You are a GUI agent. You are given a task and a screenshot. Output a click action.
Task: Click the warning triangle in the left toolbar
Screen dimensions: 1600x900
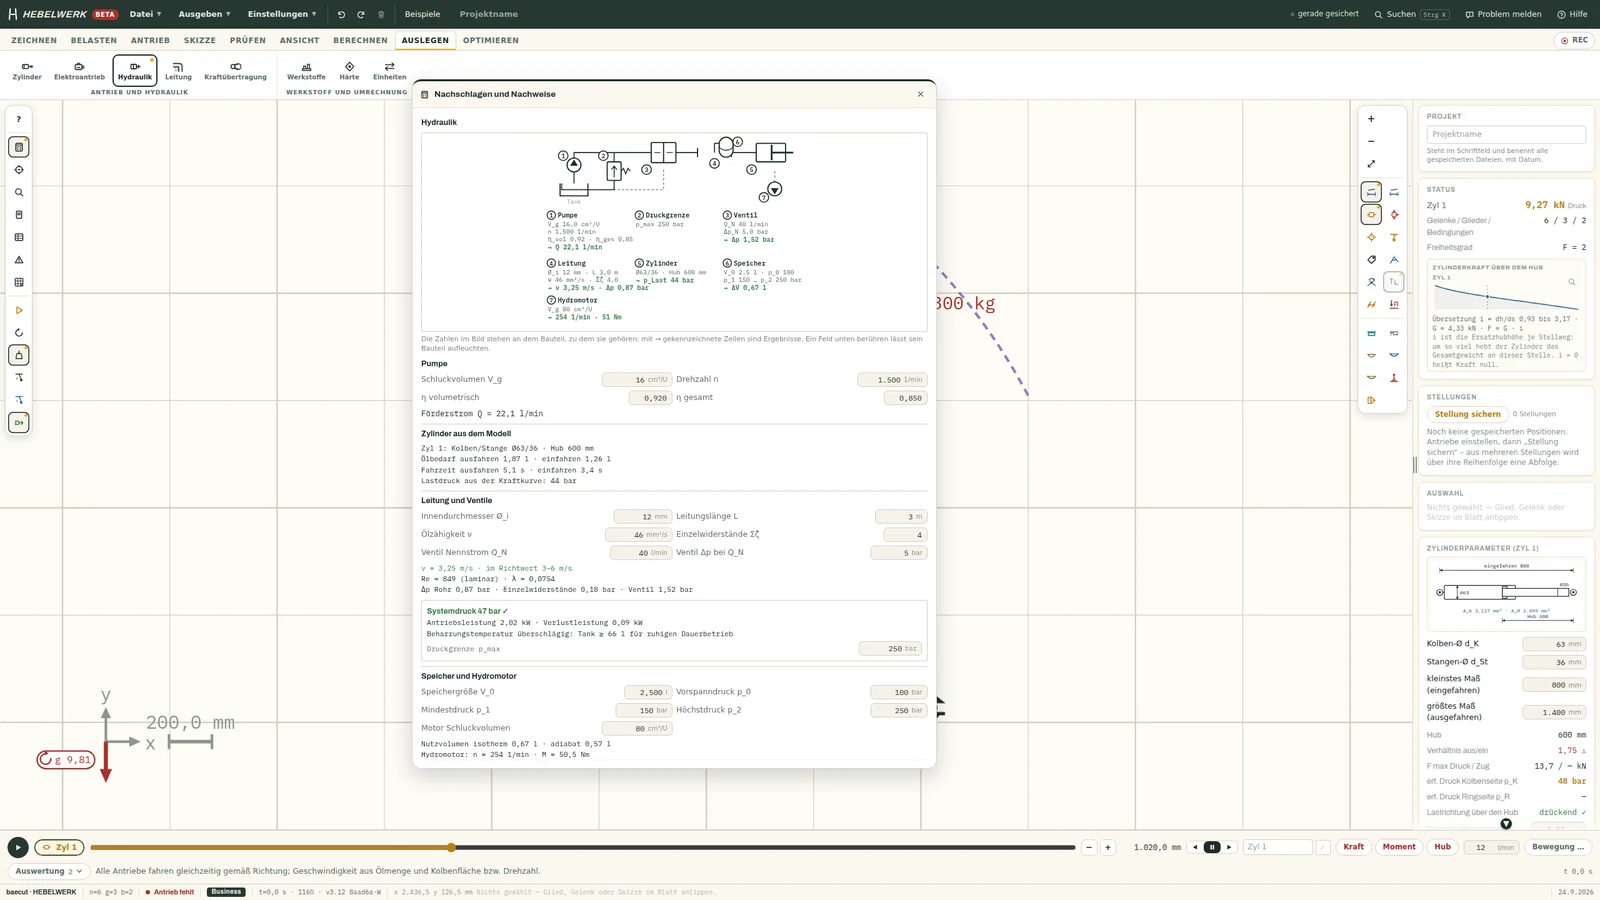pyautogui.click(x=19, y=260)
